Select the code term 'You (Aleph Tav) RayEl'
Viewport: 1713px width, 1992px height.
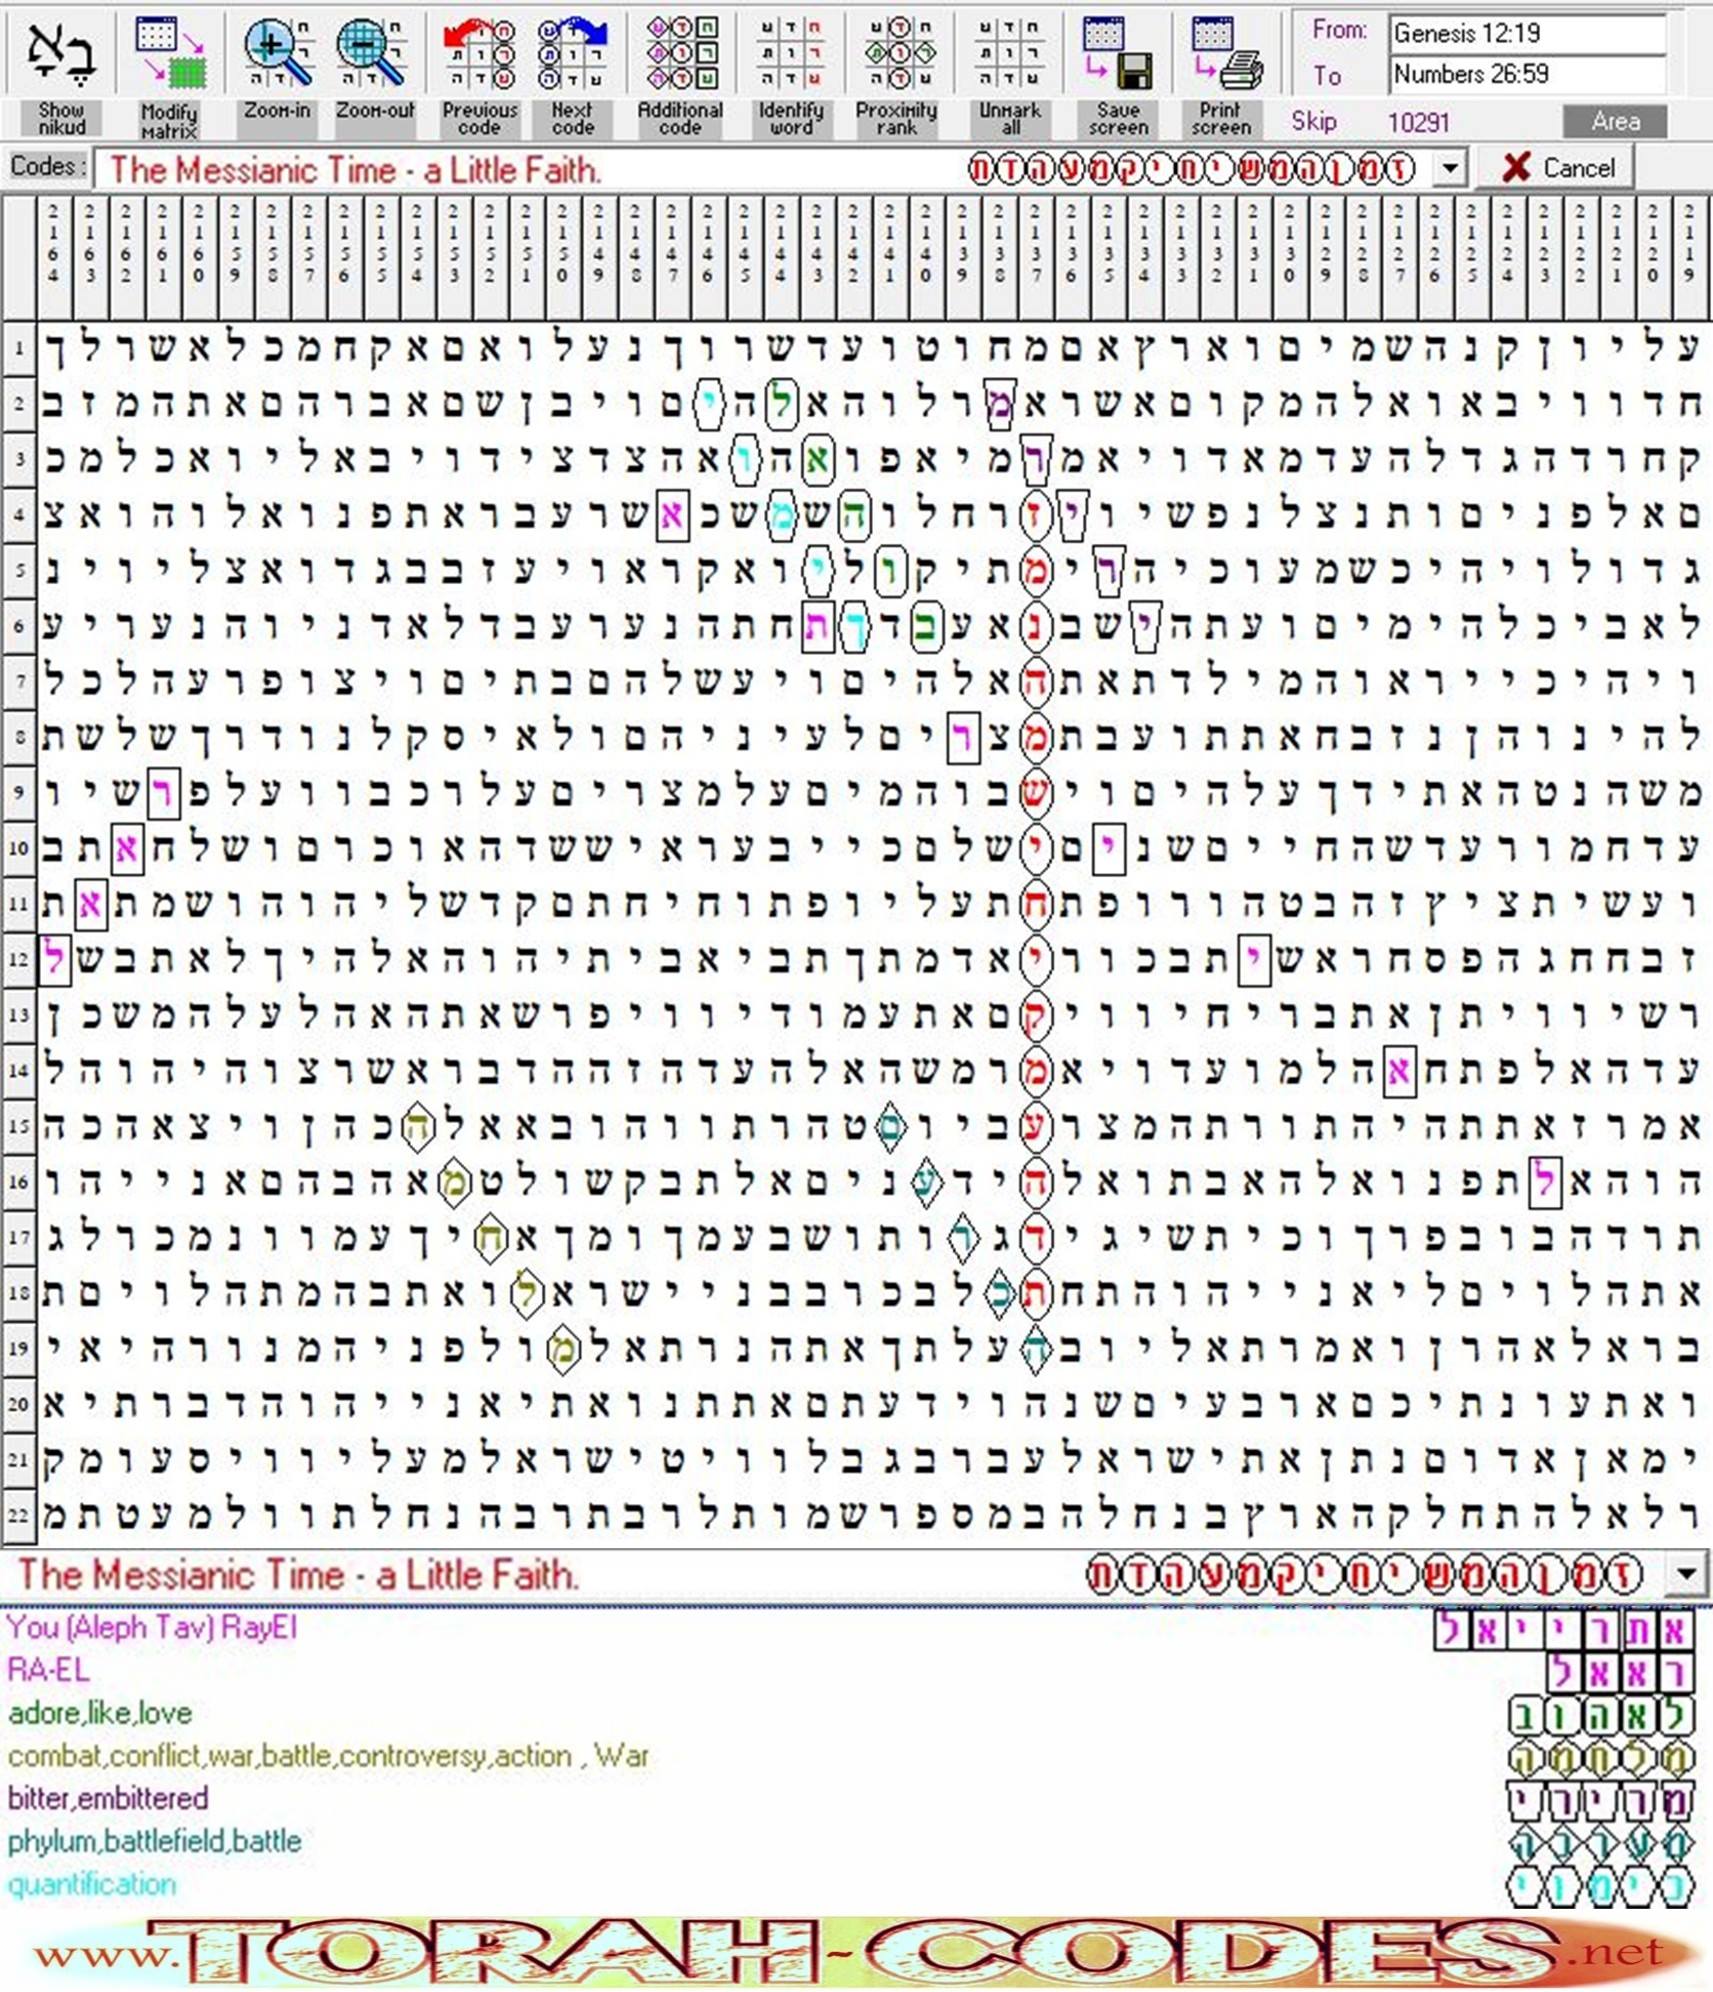pos(152,1627)
